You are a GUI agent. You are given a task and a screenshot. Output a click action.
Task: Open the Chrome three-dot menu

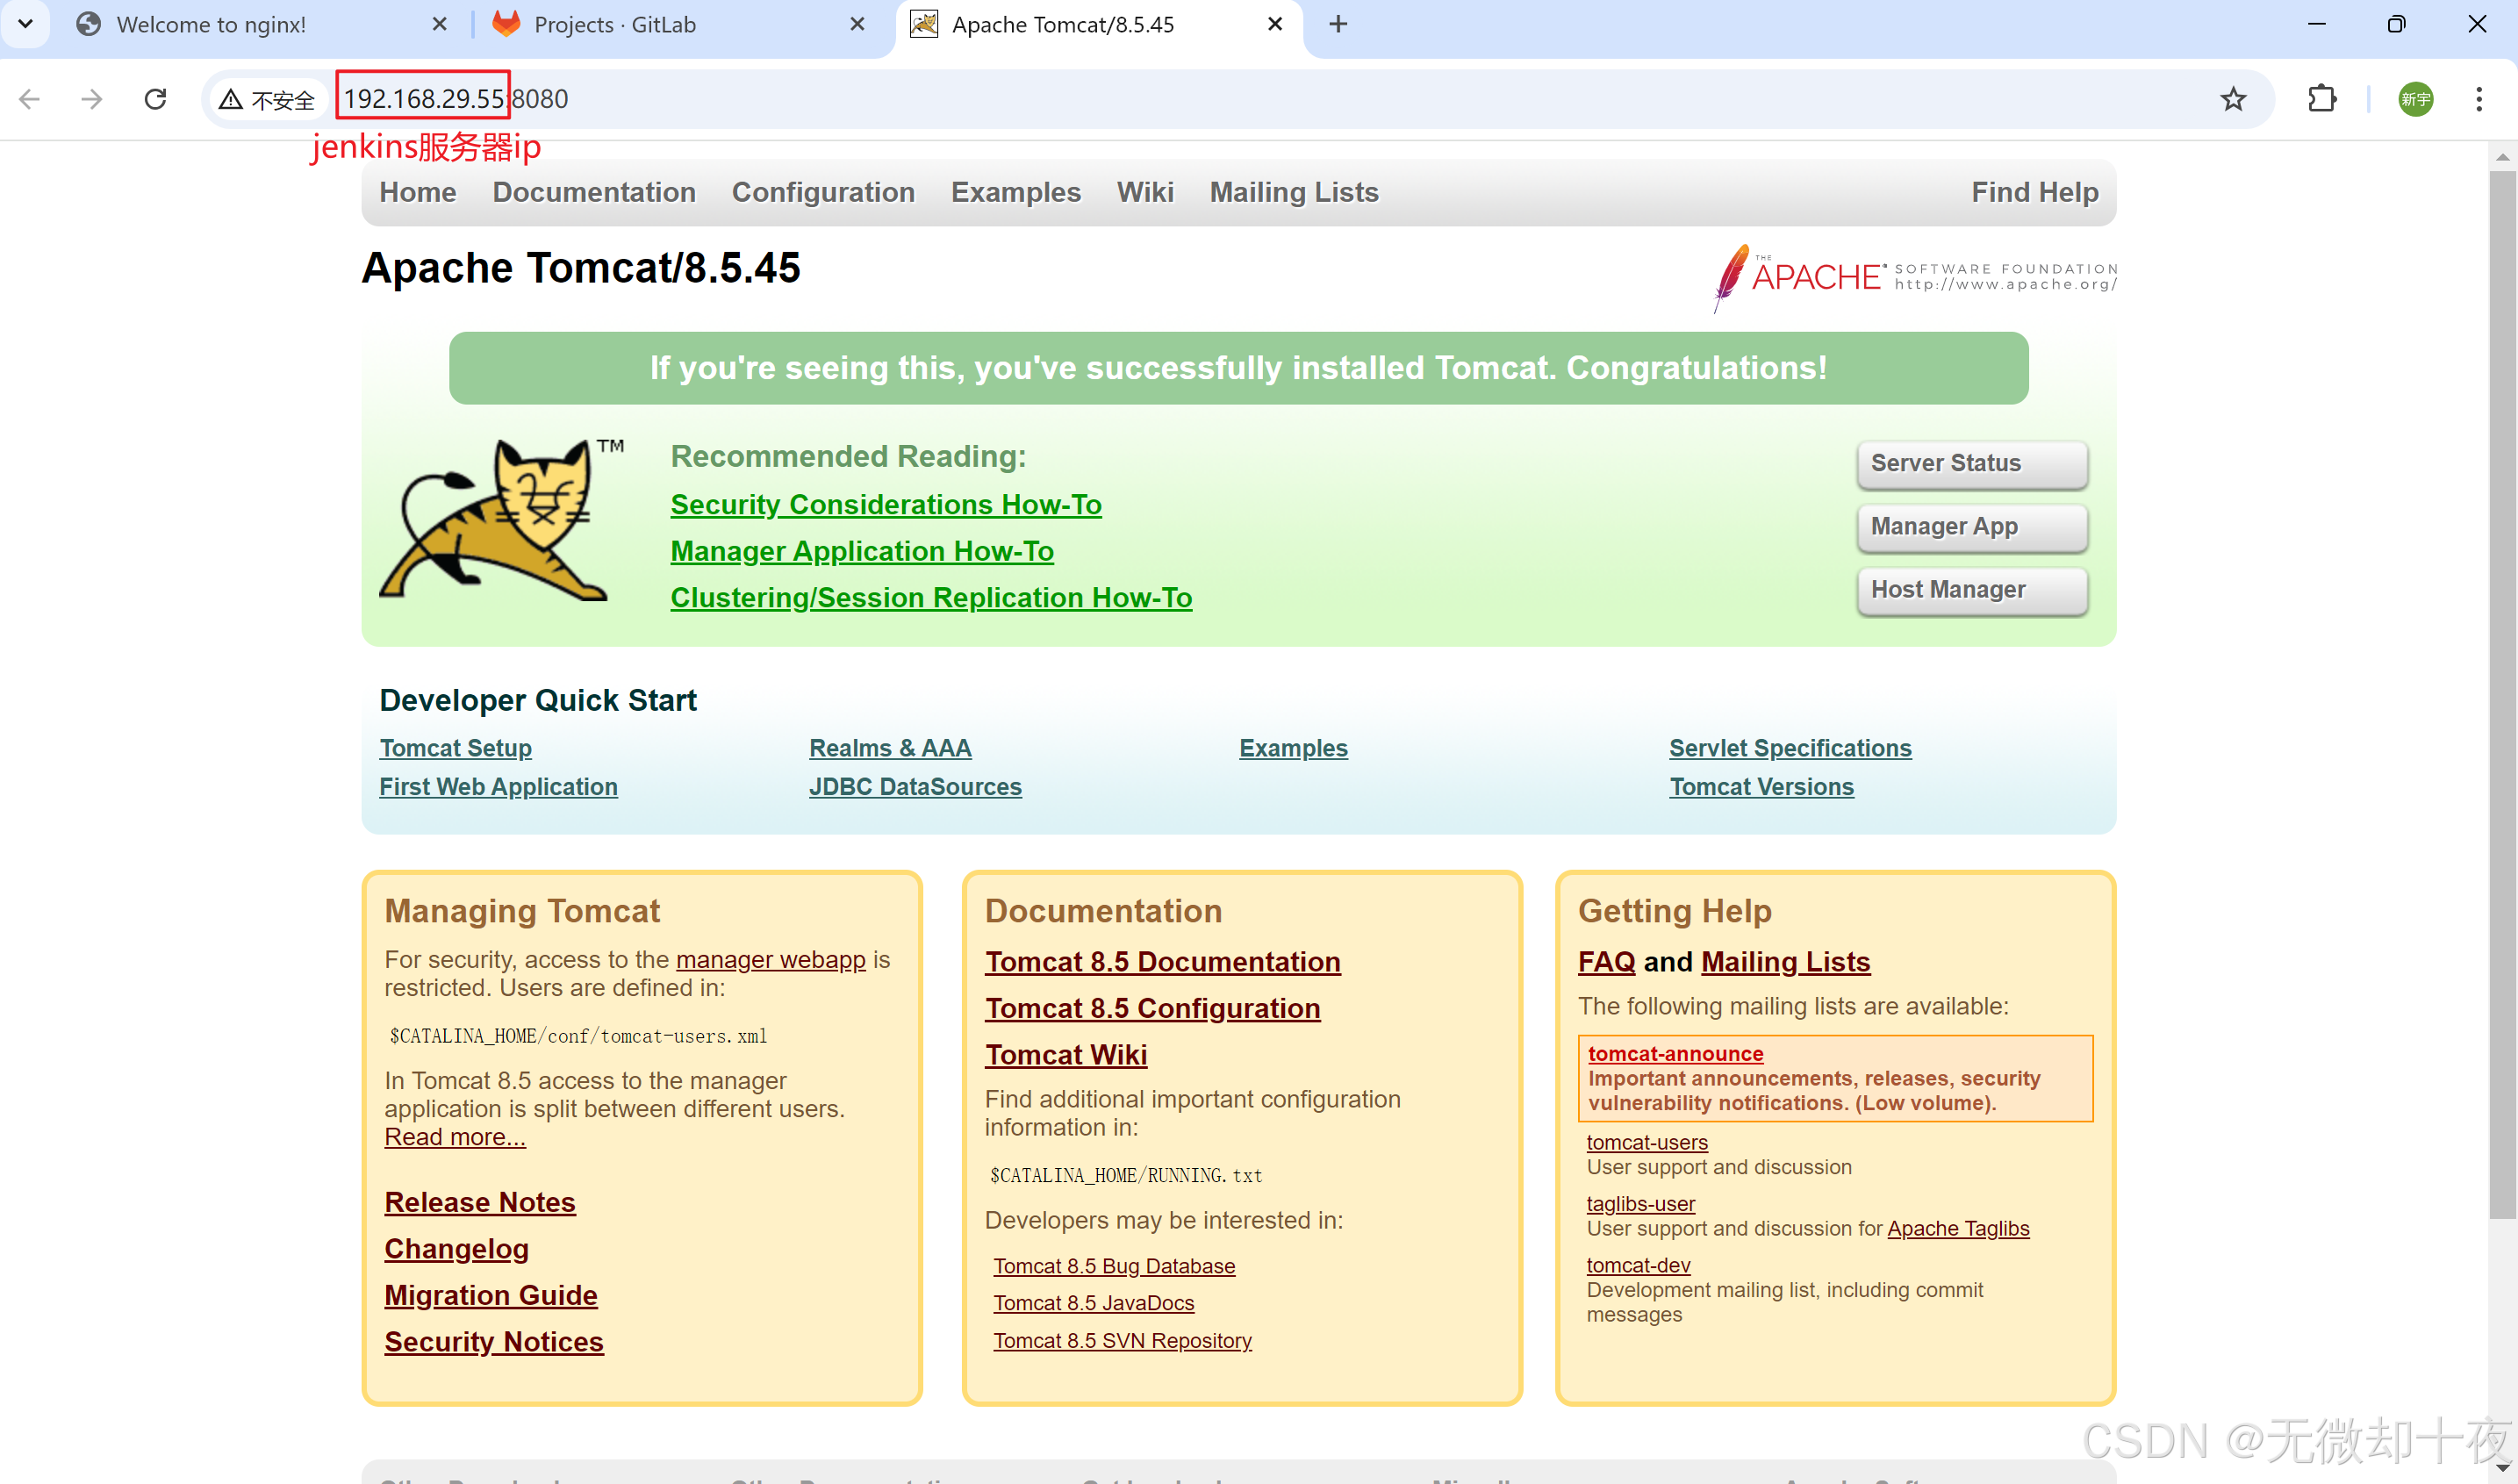coord(2478,99)
